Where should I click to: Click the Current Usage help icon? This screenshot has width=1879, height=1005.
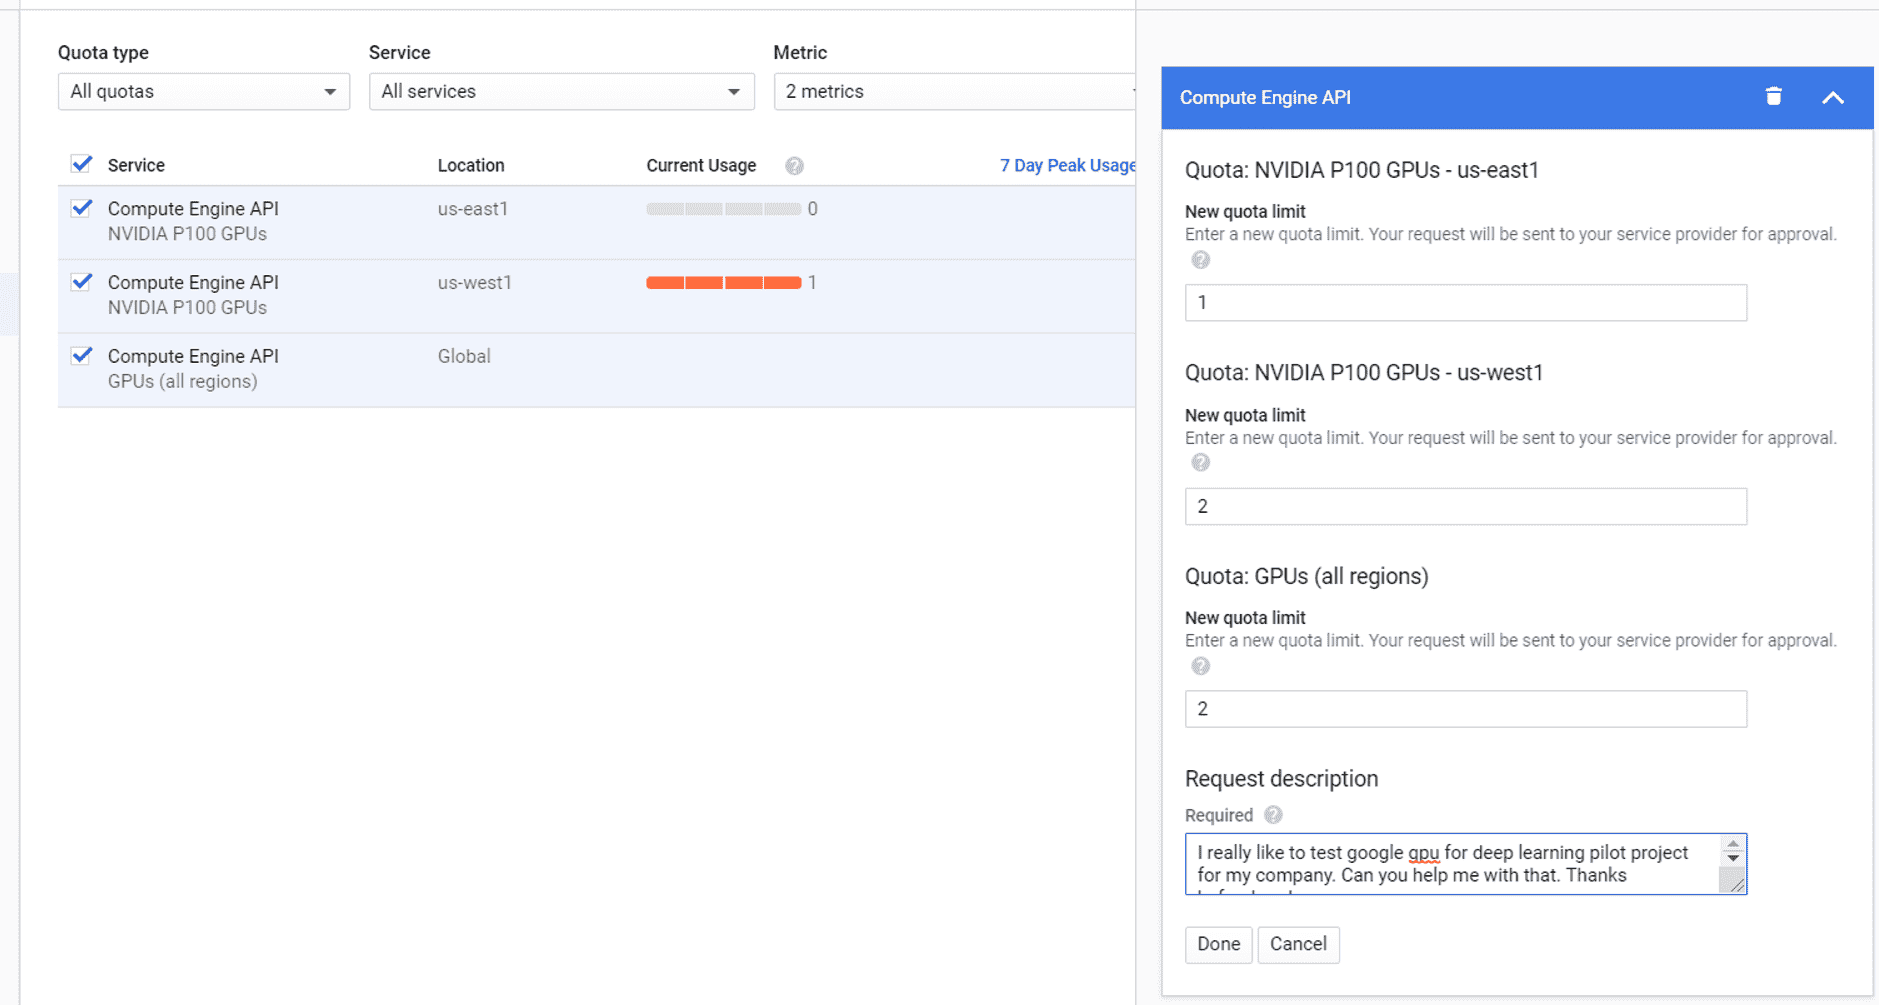click(x=794, y=166)
